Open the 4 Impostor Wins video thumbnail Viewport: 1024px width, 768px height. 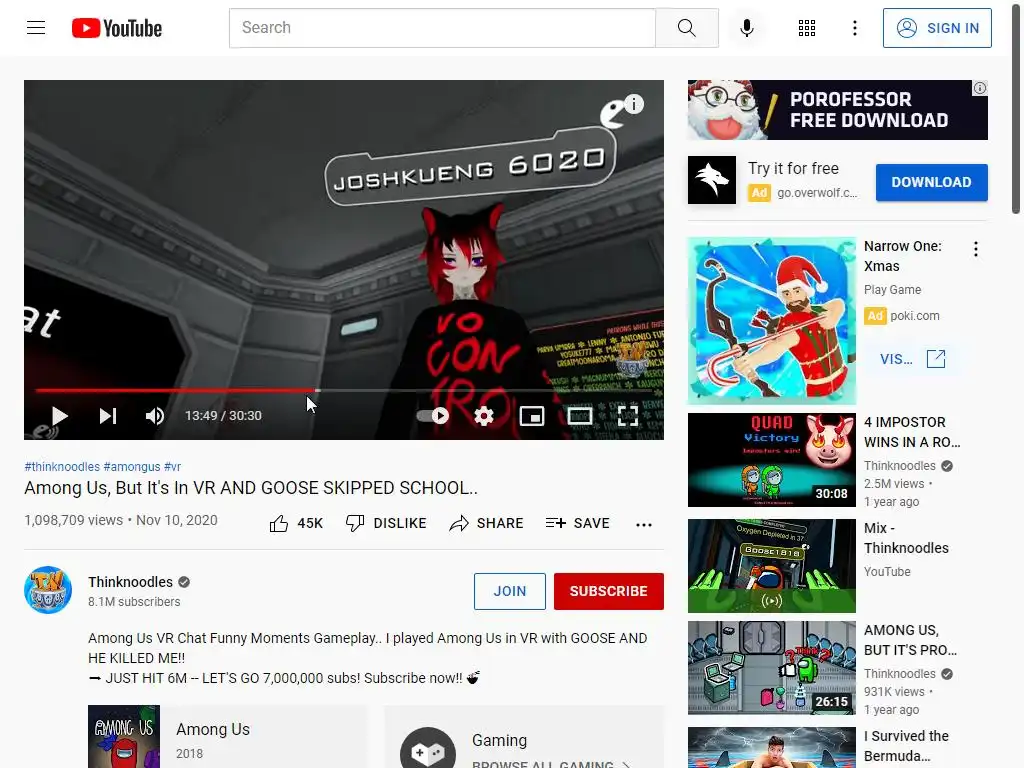[771, 460]
